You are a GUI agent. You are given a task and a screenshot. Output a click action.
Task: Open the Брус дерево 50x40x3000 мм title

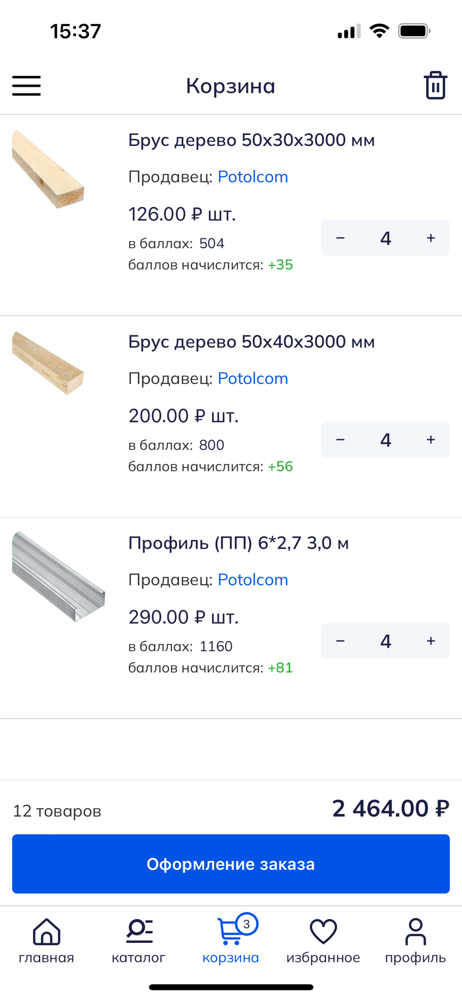251,342
